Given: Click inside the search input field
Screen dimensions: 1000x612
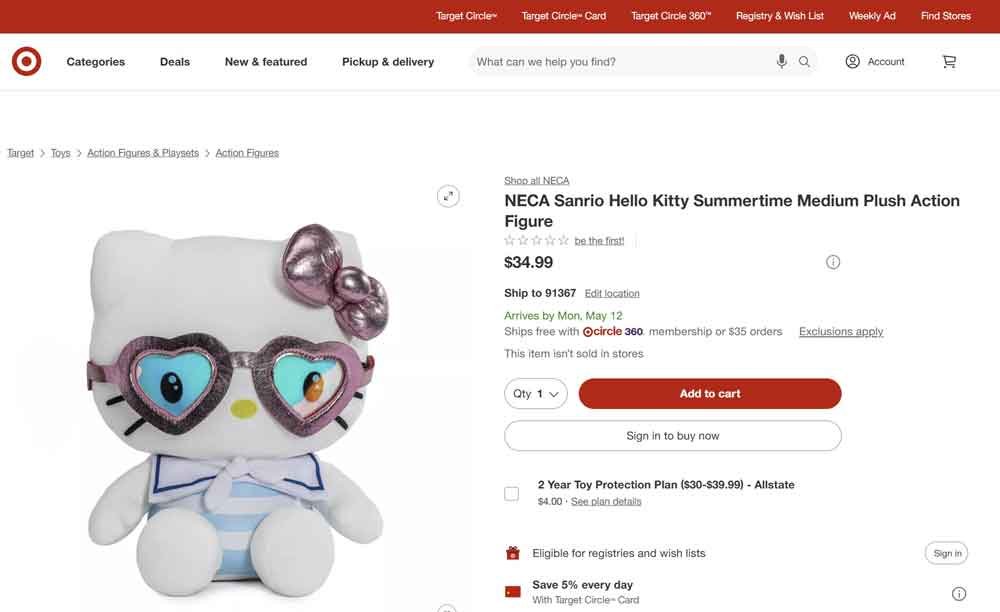Looking at the screenshot, I should [620, 61].
